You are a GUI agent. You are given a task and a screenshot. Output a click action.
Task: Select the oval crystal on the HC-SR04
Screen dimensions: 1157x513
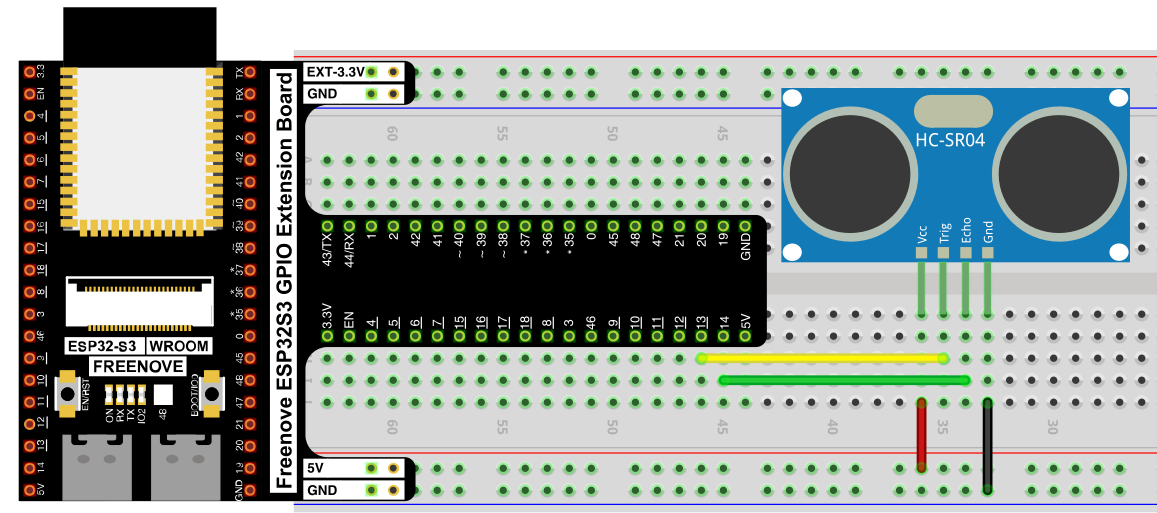click(x=953, y=112)
